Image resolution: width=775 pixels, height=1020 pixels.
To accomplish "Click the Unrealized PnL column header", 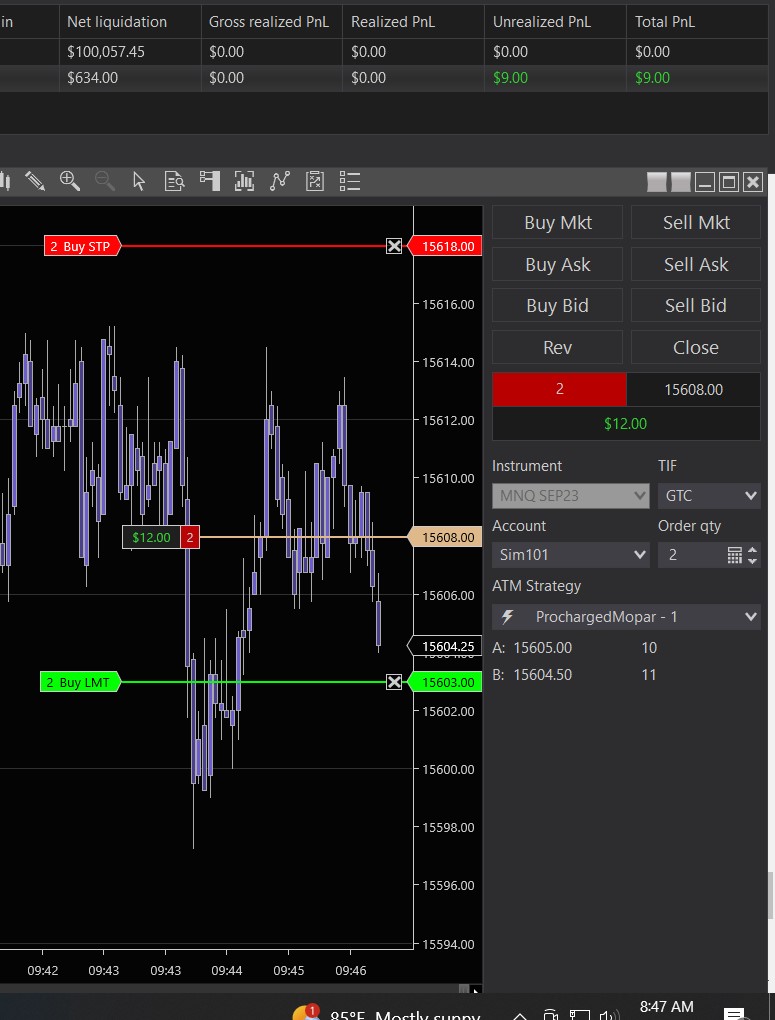I will [542, 22].
